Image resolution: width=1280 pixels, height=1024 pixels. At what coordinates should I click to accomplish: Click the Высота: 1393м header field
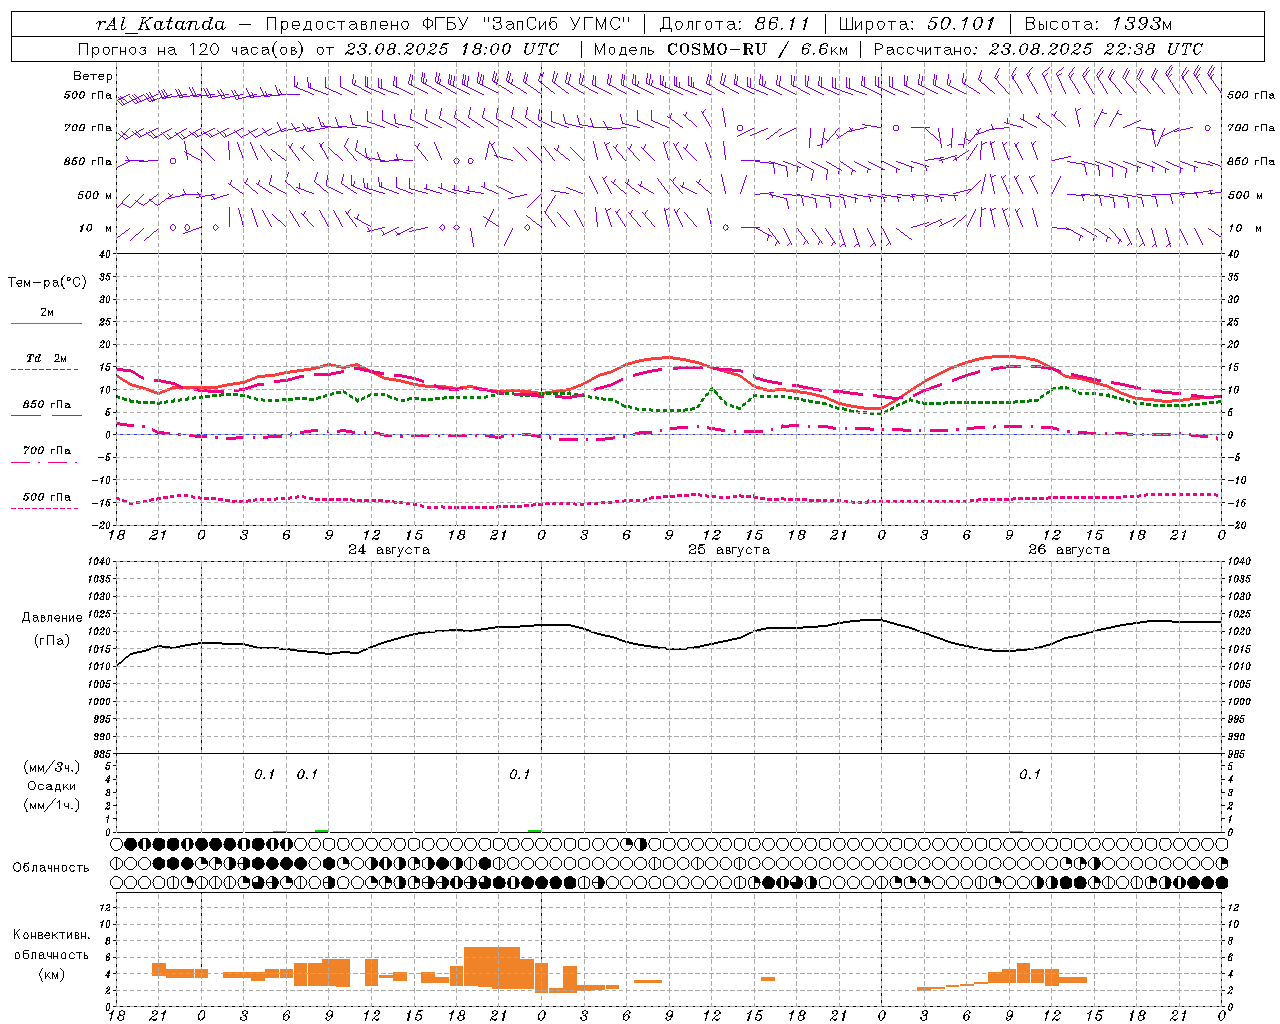coord(1098,23)
